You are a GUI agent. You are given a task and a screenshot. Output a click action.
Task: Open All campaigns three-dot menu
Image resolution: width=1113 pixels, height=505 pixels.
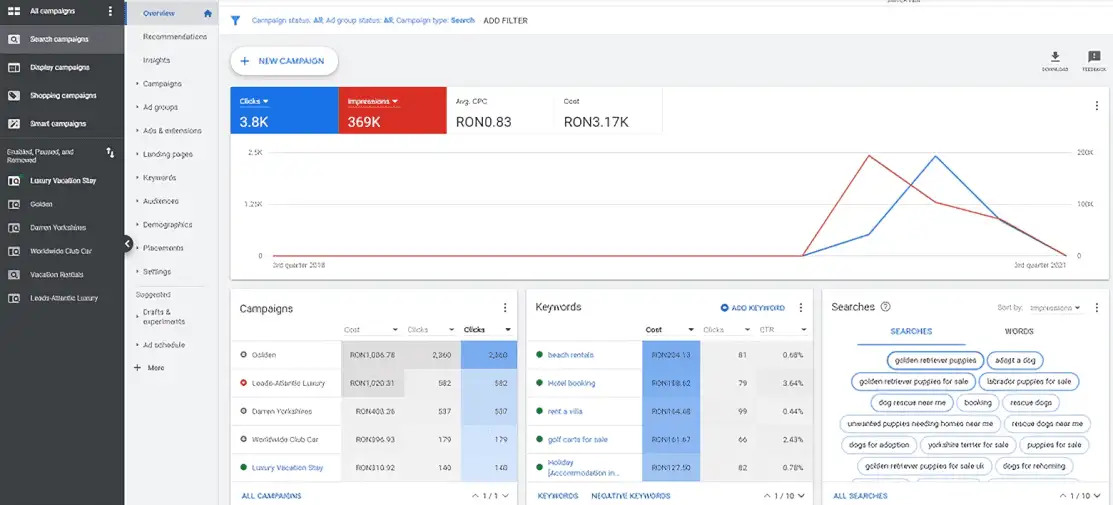111,11
